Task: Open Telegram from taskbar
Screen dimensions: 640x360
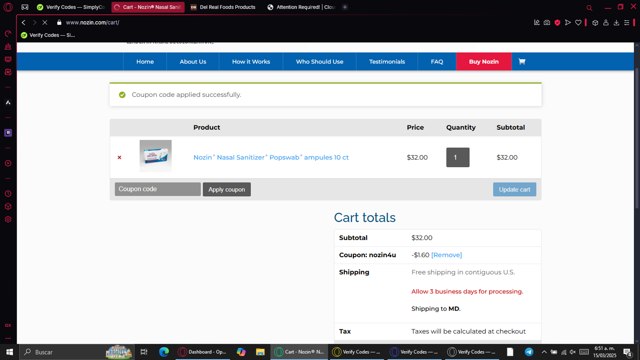Action: point(529,352)
